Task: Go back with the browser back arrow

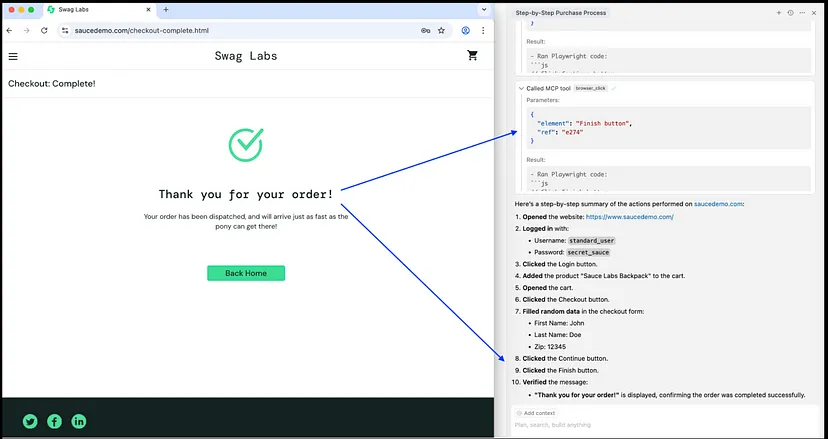Action: click(x=9, y=31)
